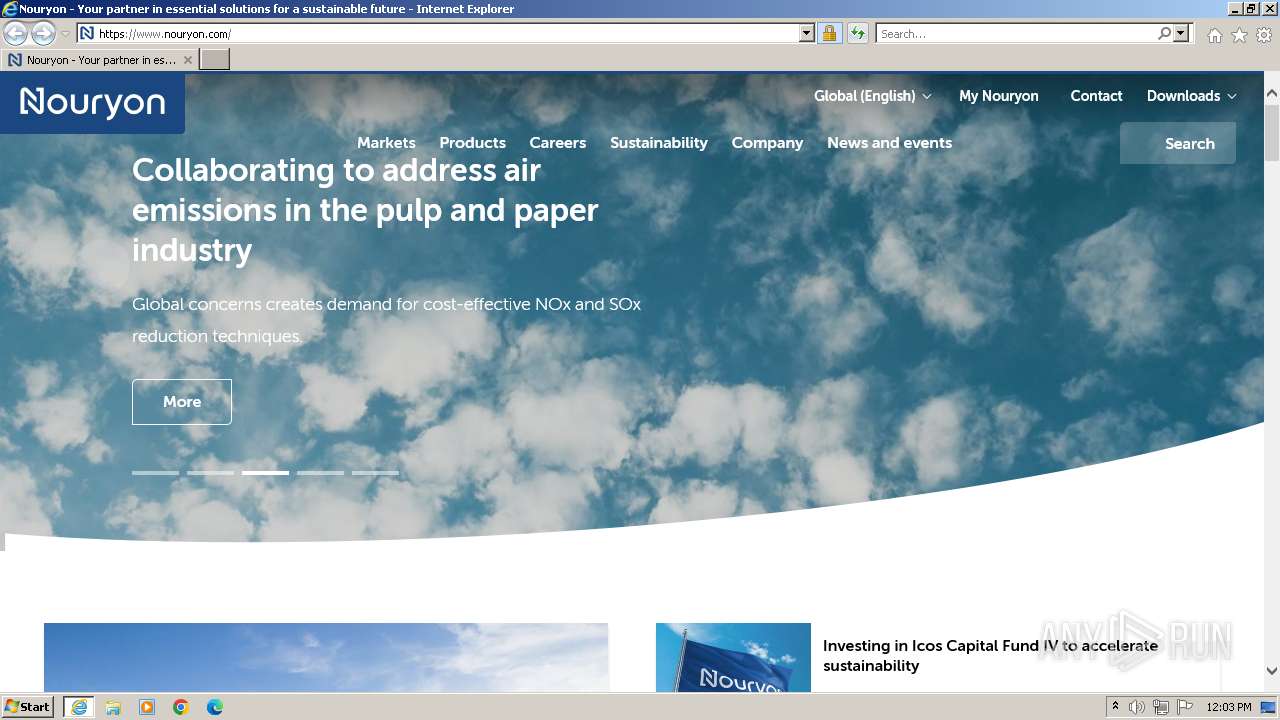Viewport: 1280px width, 720px height.
Task: Go back with the browser Back arrow
Action: [x=15, y=34]
